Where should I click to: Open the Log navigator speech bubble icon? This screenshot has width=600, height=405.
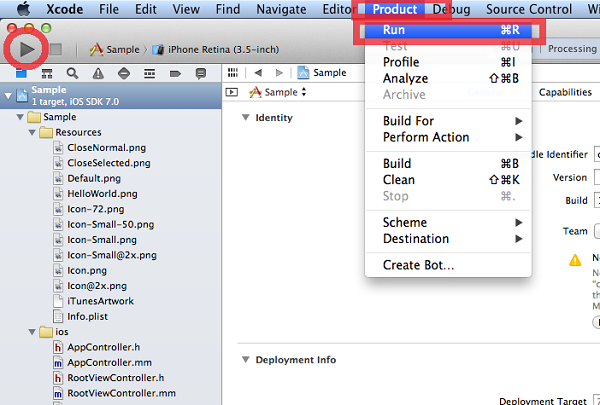(201, 73)
